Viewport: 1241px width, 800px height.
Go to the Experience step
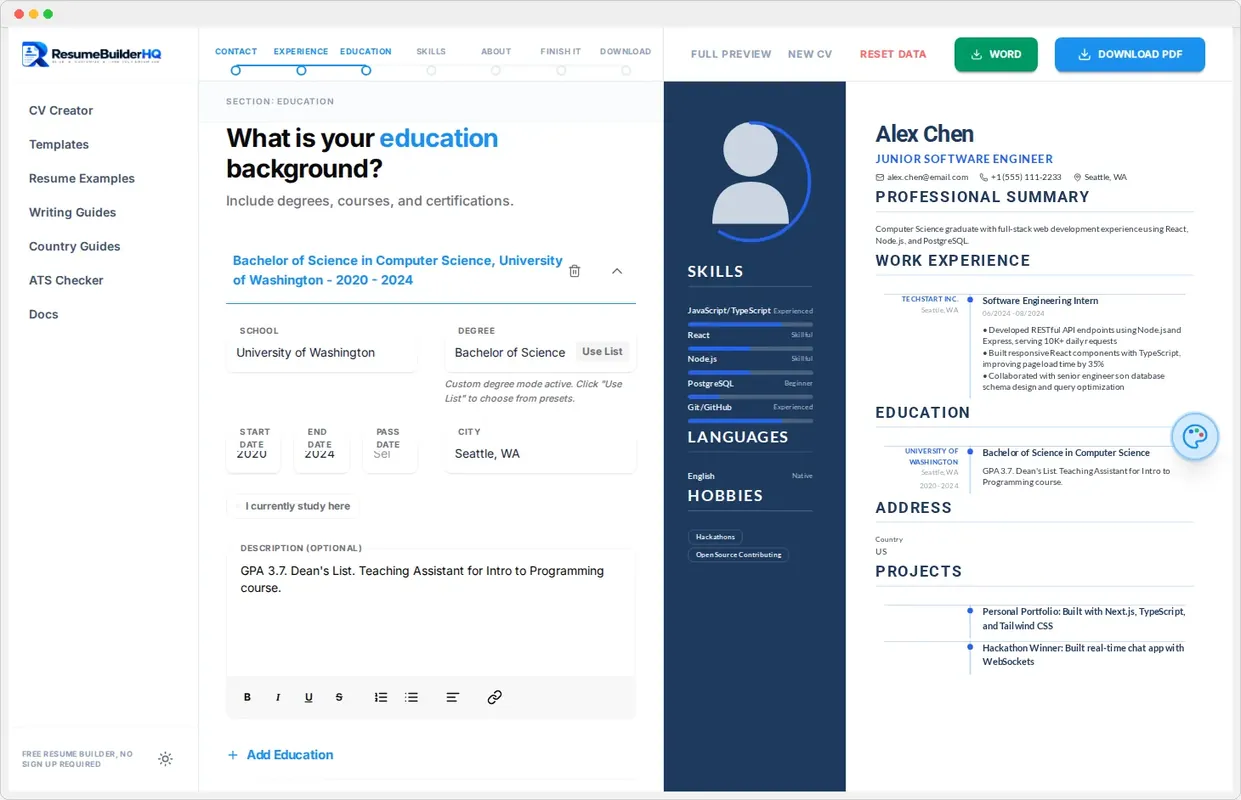301,60
